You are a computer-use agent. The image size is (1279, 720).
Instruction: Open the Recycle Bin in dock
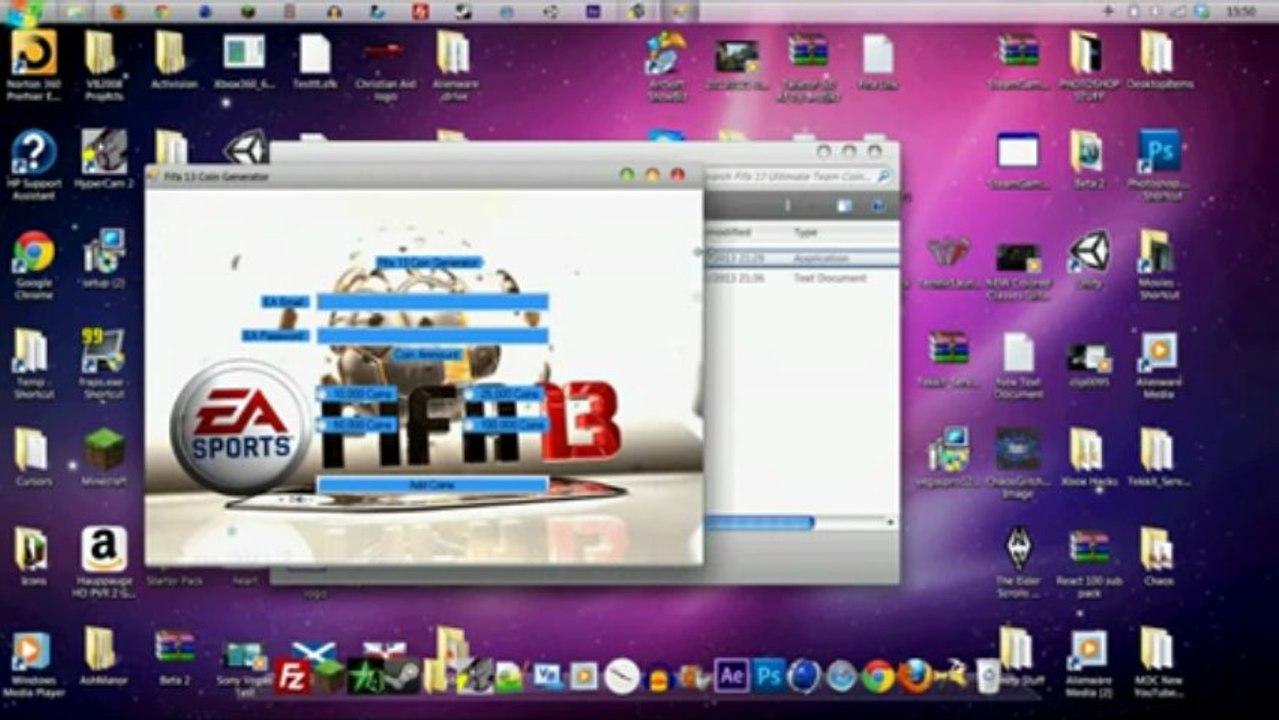click(988, 676)
